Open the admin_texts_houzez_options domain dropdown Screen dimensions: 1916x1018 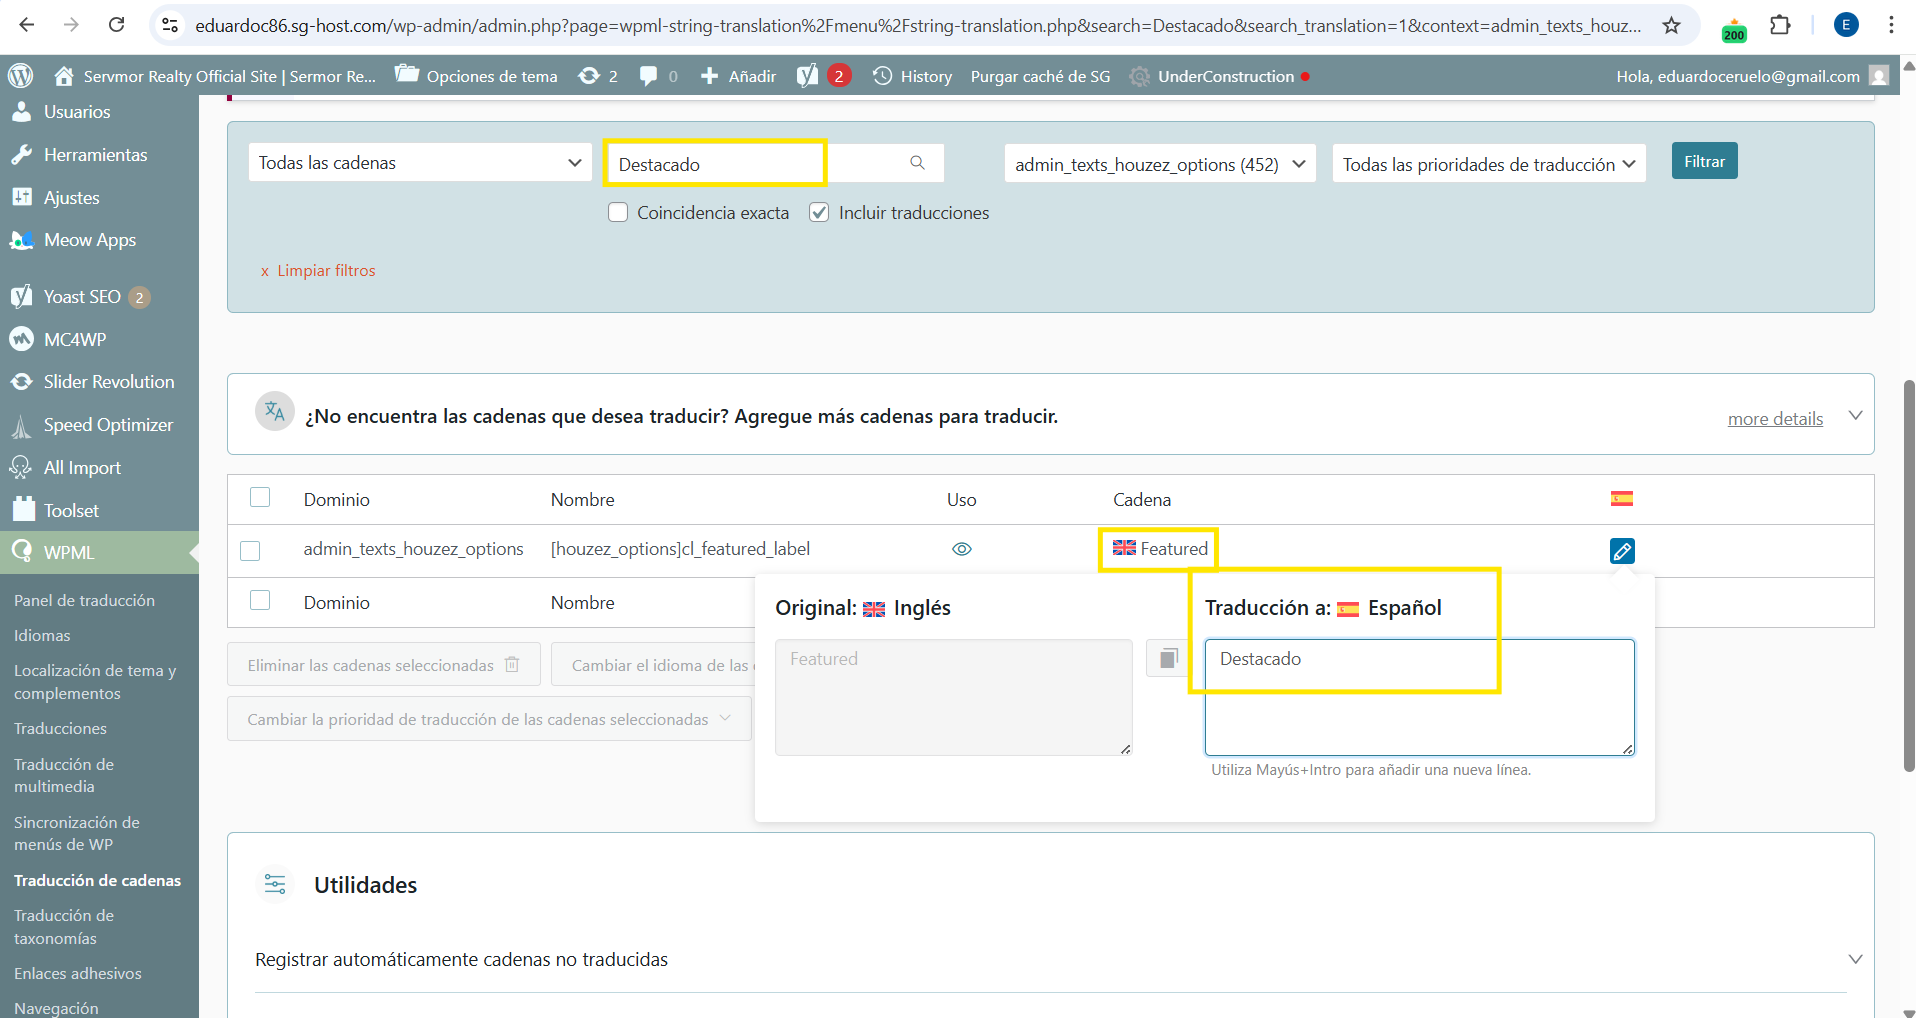coord(1159,164)
